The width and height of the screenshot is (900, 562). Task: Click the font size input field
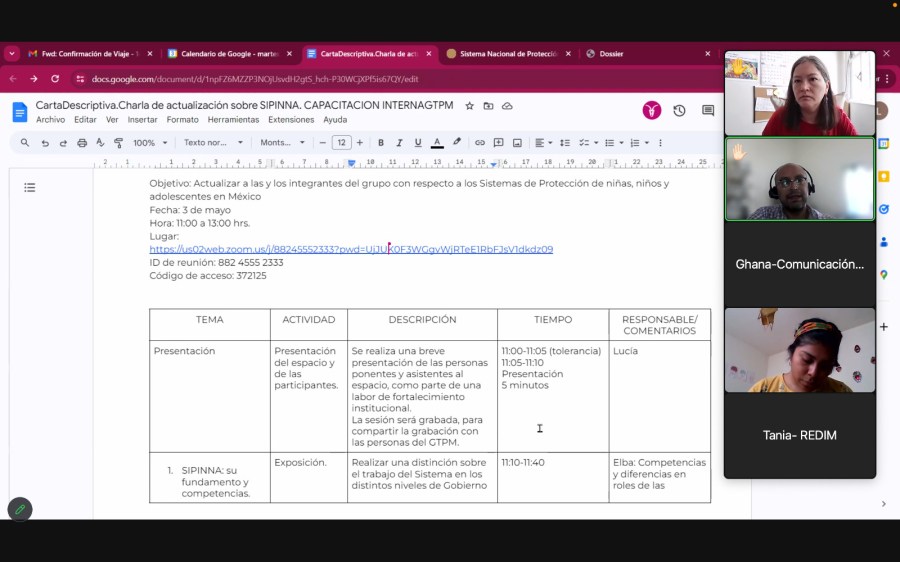[x=341, y=143]
